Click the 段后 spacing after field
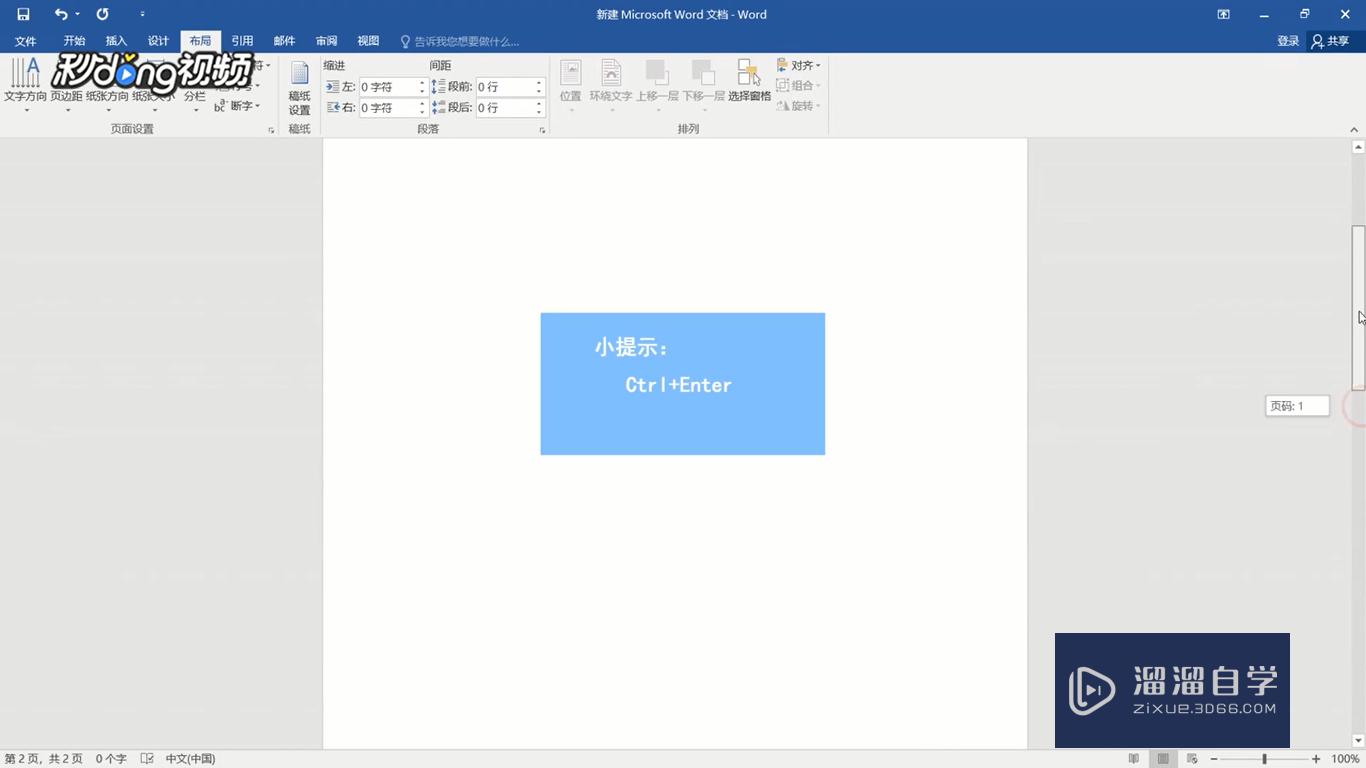 pos(504,107)
